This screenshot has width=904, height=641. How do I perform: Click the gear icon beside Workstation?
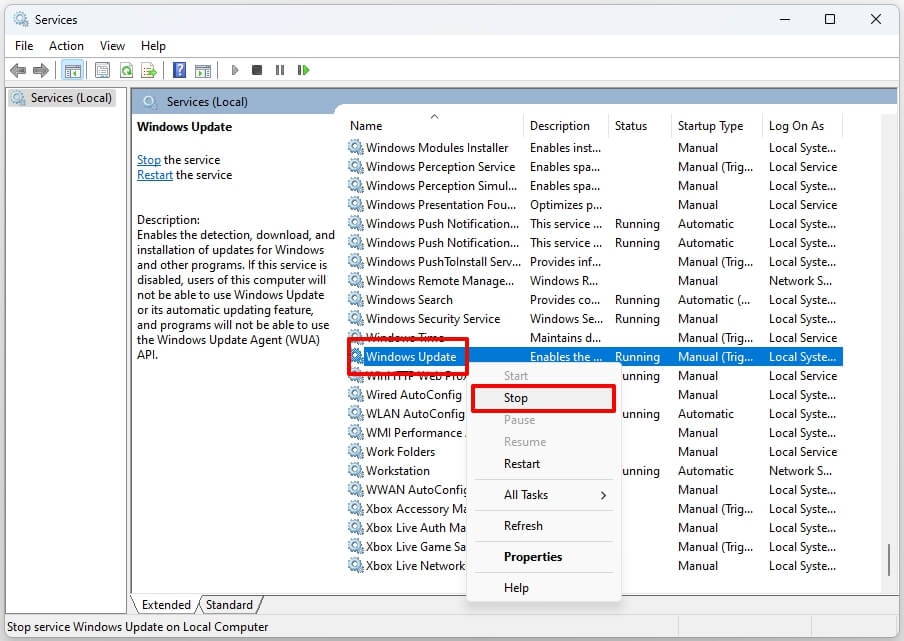(356, 471)
